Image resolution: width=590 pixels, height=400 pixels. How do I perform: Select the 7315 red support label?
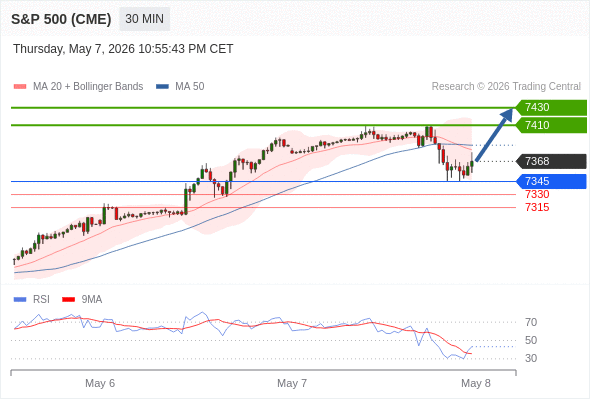point(537,207)
